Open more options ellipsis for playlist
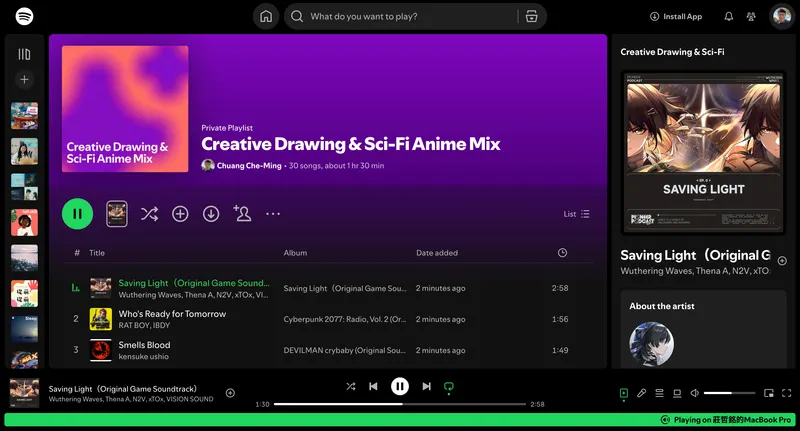This screenshot has width=800, height=431. pos(273,214)
